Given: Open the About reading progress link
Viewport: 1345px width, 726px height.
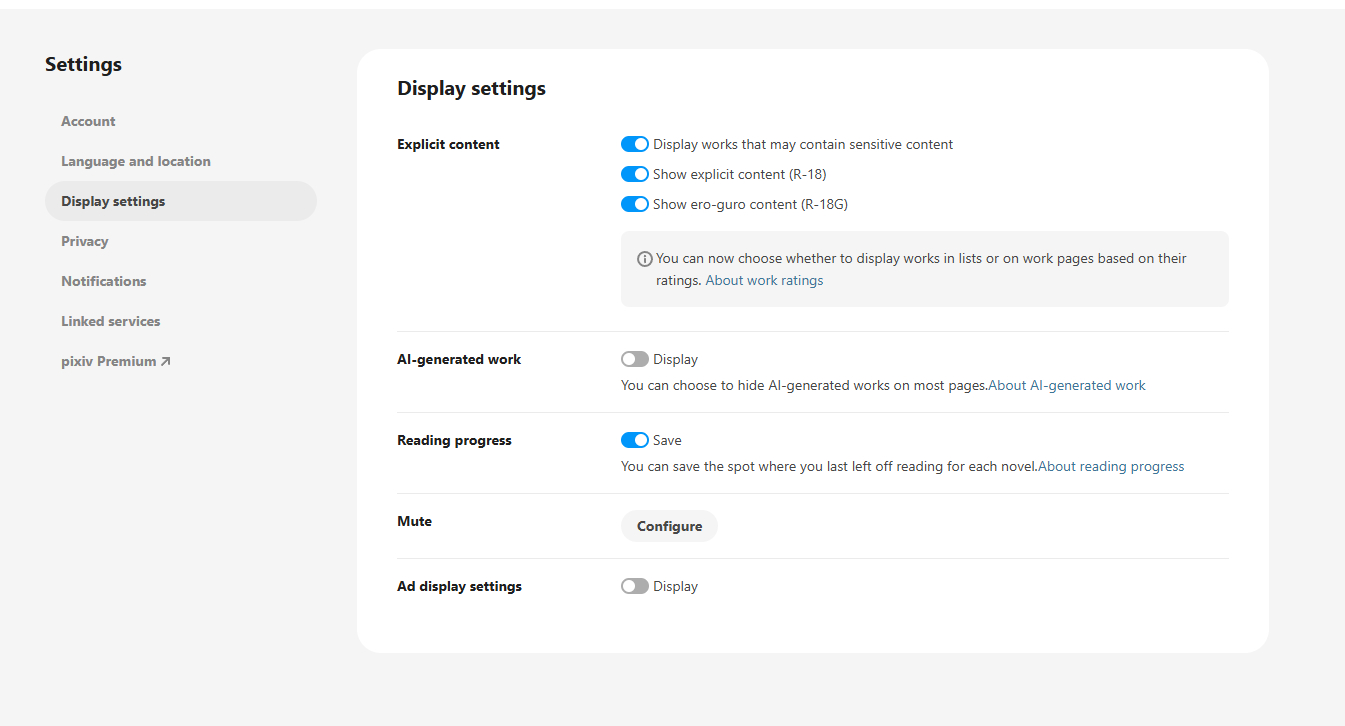Looking at the screenshot, I should [x=1111, y=467].
